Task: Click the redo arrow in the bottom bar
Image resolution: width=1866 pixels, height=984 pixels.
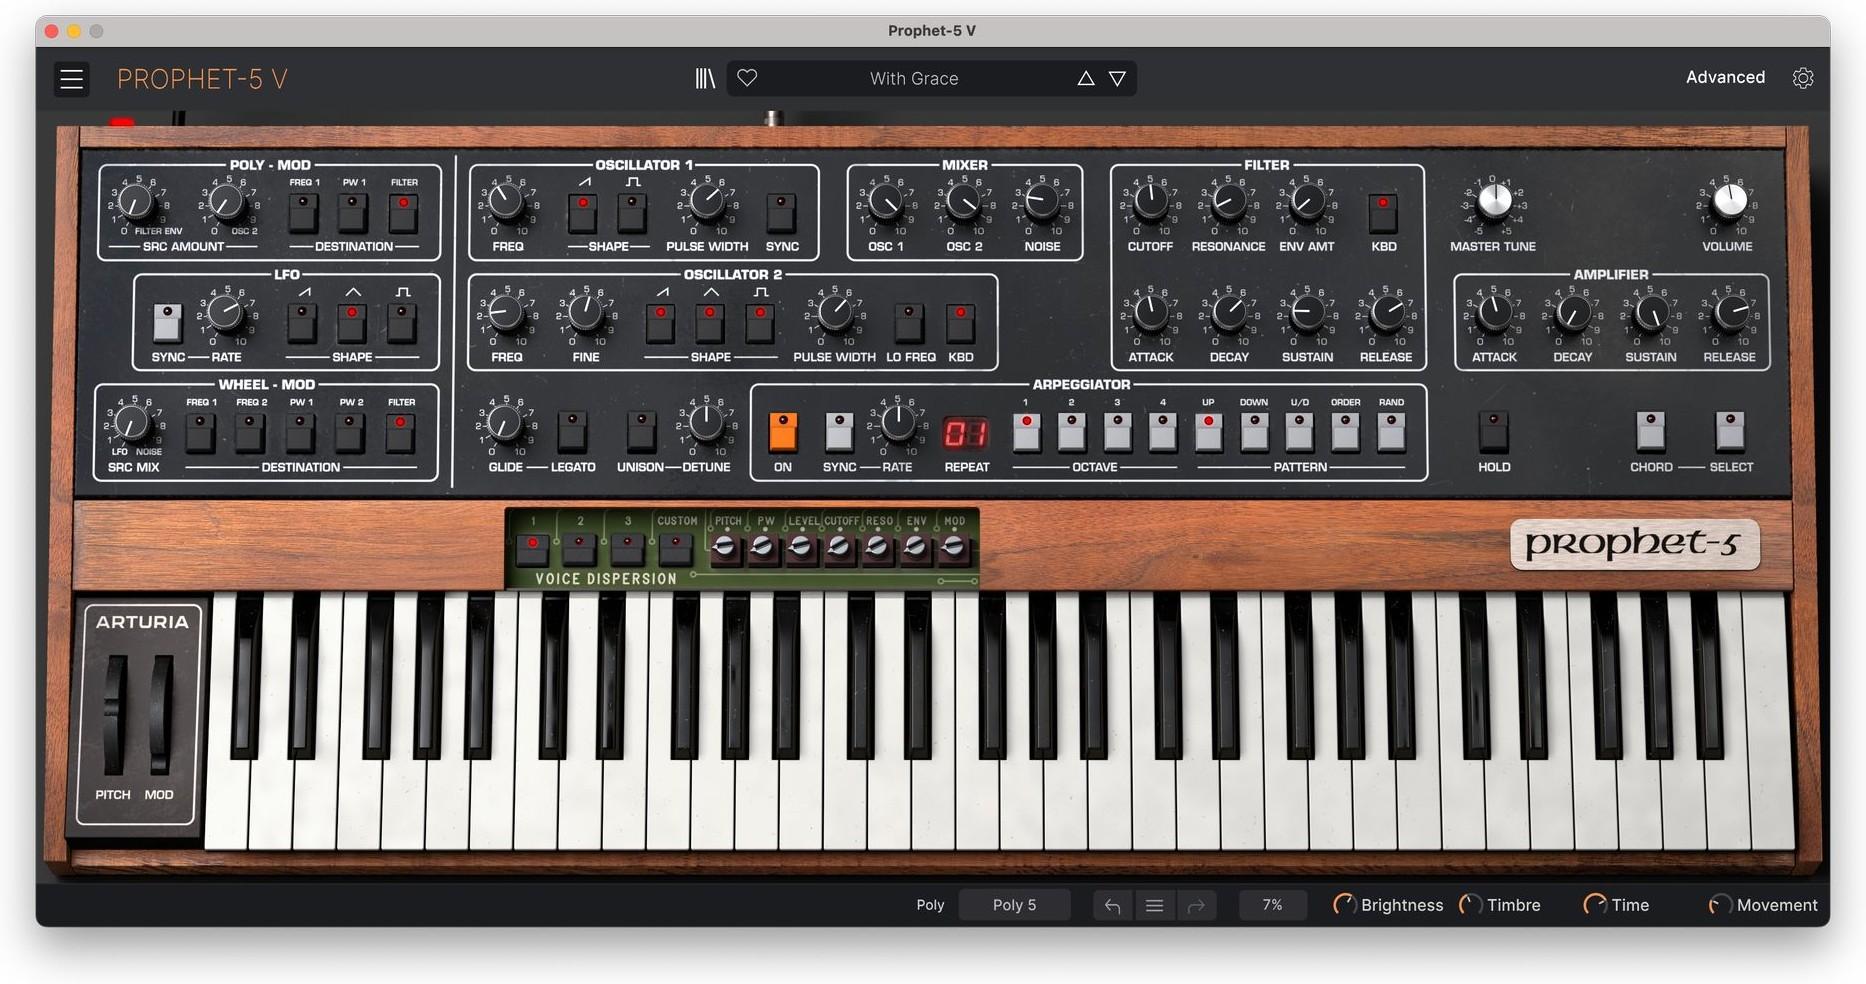Action: (1196, 904)
